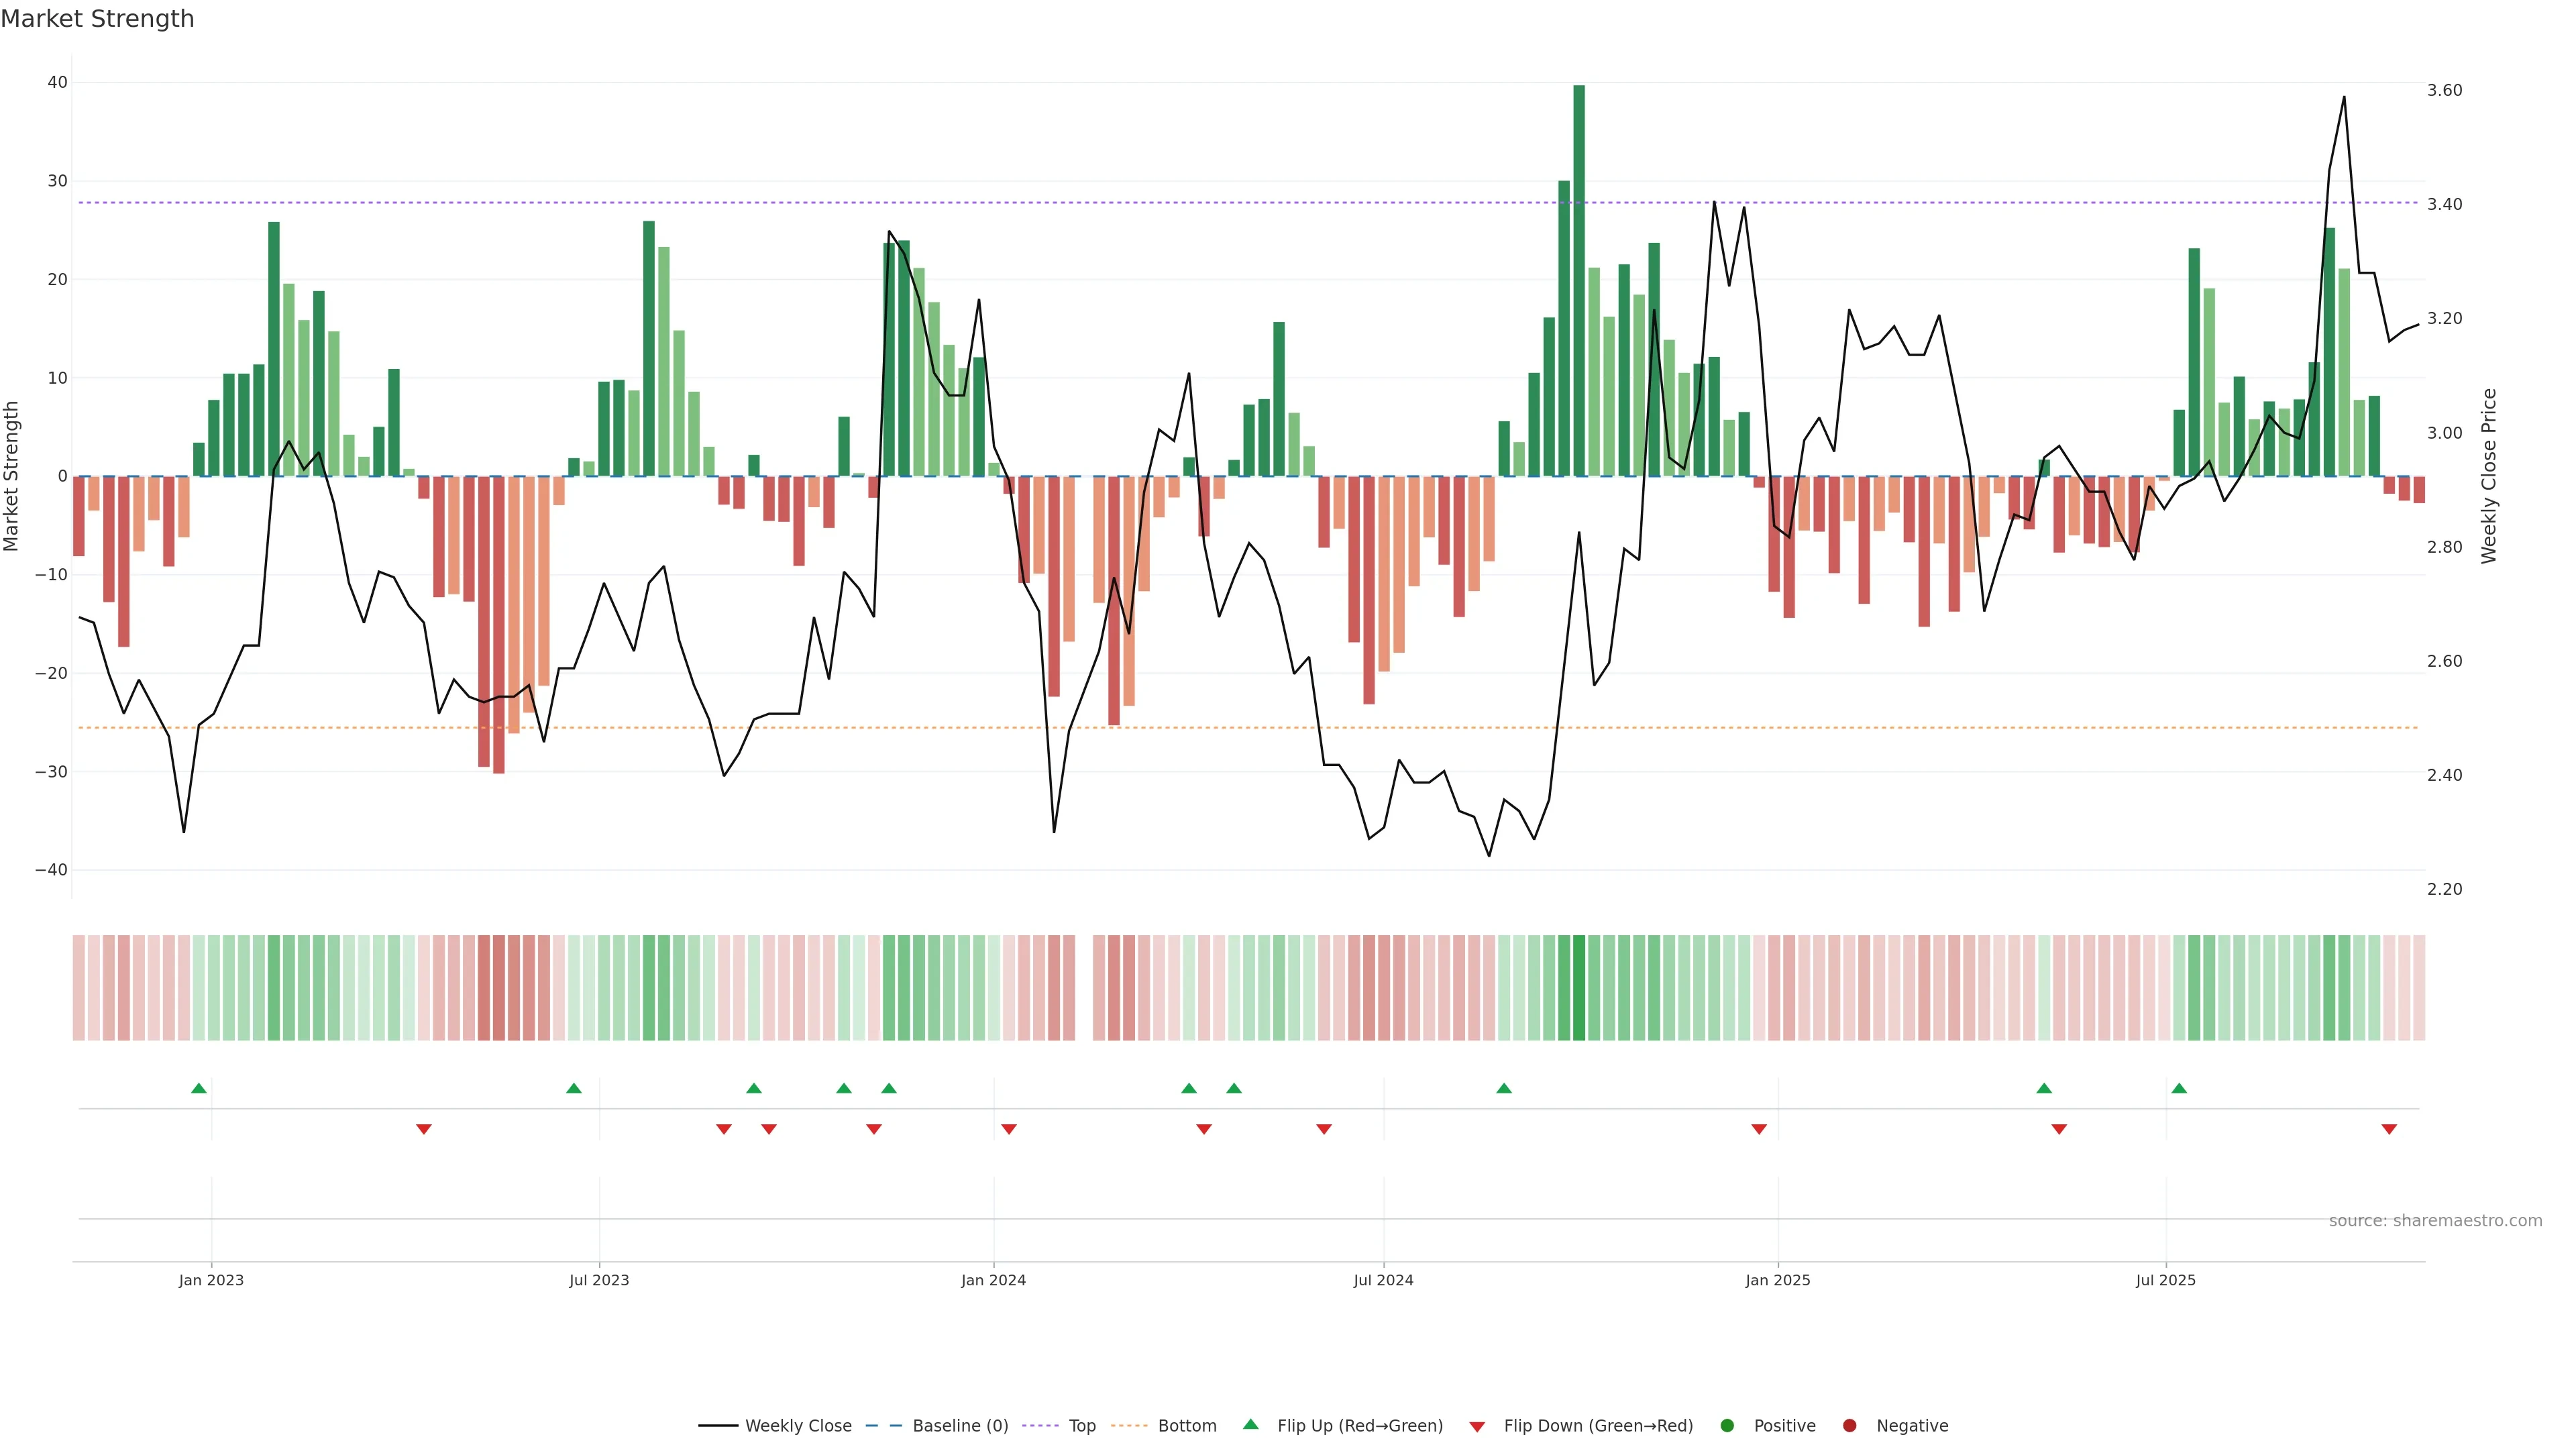
Task: Click red flip-down marker just before Jan 2025
Action: (1759, 1129)
